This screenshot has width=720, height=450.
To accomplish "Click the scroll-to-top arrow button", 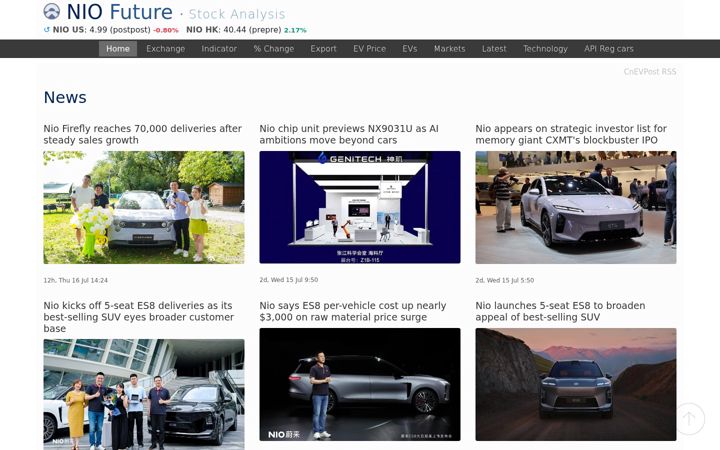I will [689, 418].
